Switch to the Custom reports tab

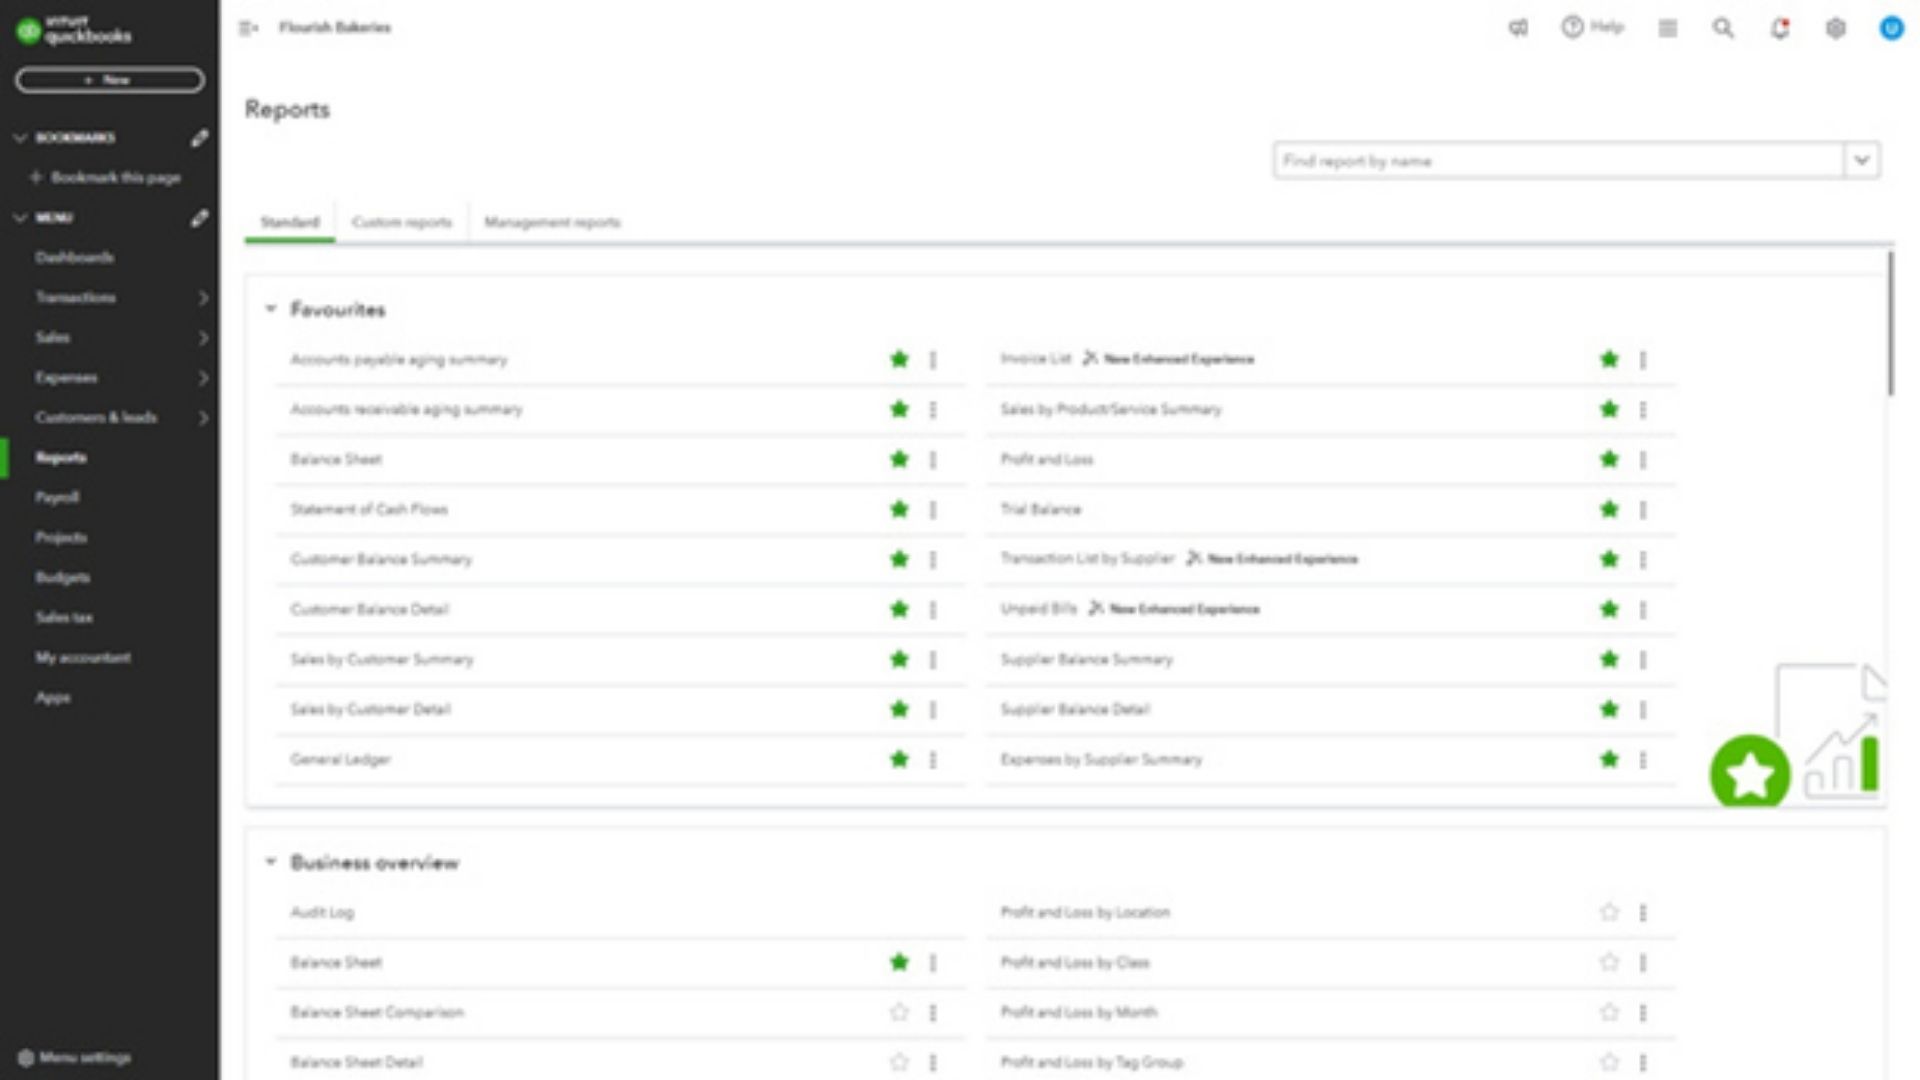point(402,222)
